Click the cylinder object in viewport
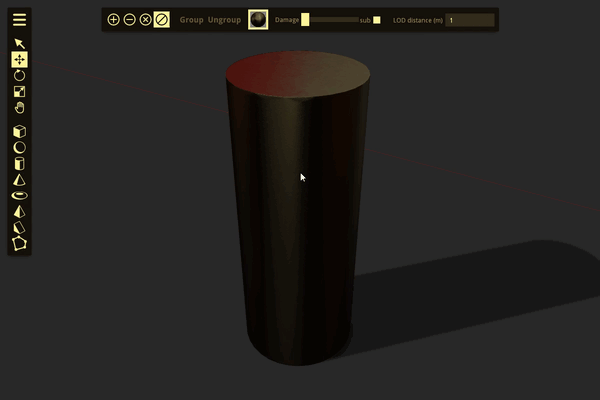This screenshot has width=600, height=400. coord(298,209)
